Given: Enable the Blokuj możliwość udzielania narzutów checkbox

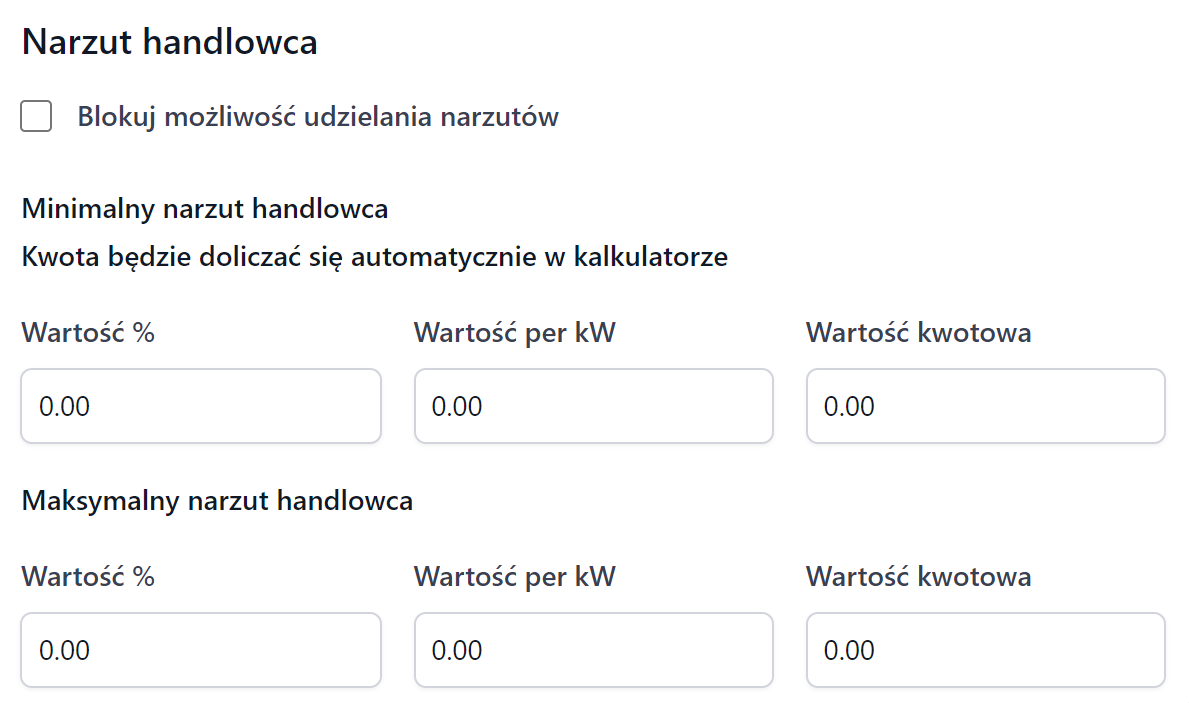Looking at the screenshot, I should pos(37,117).
